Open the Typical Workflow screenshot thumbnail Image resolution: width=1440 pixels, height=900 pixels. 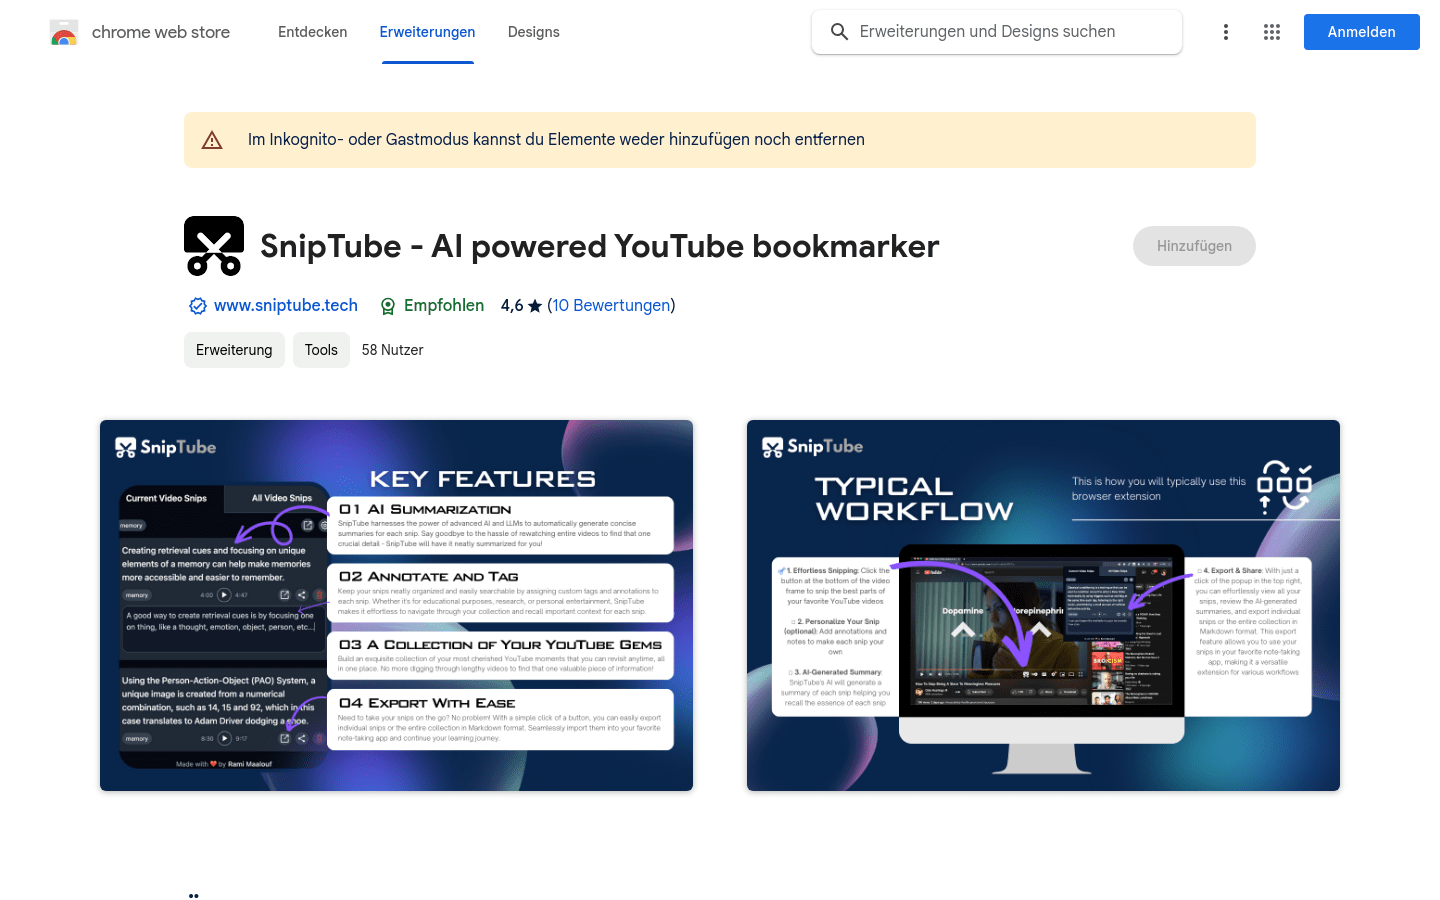tap(1043, 605)
